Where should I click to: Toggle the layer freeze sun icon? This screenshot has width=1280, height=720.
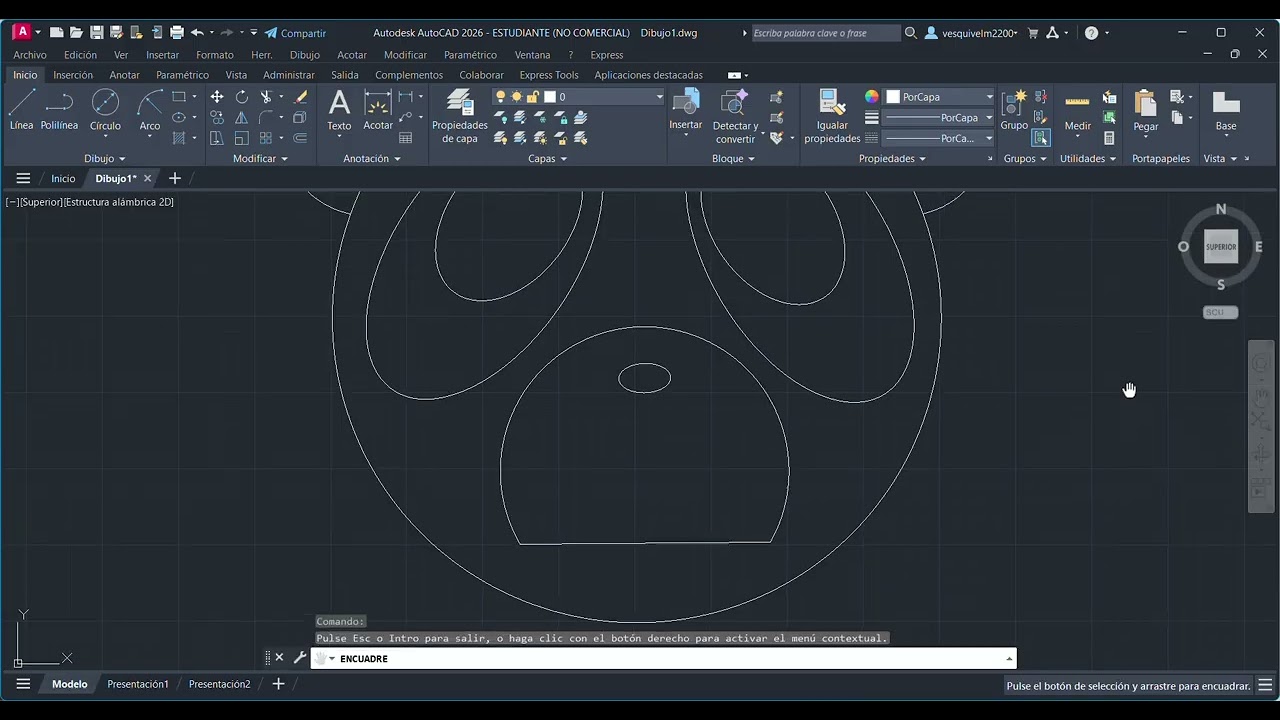click(x=517, y=97)
